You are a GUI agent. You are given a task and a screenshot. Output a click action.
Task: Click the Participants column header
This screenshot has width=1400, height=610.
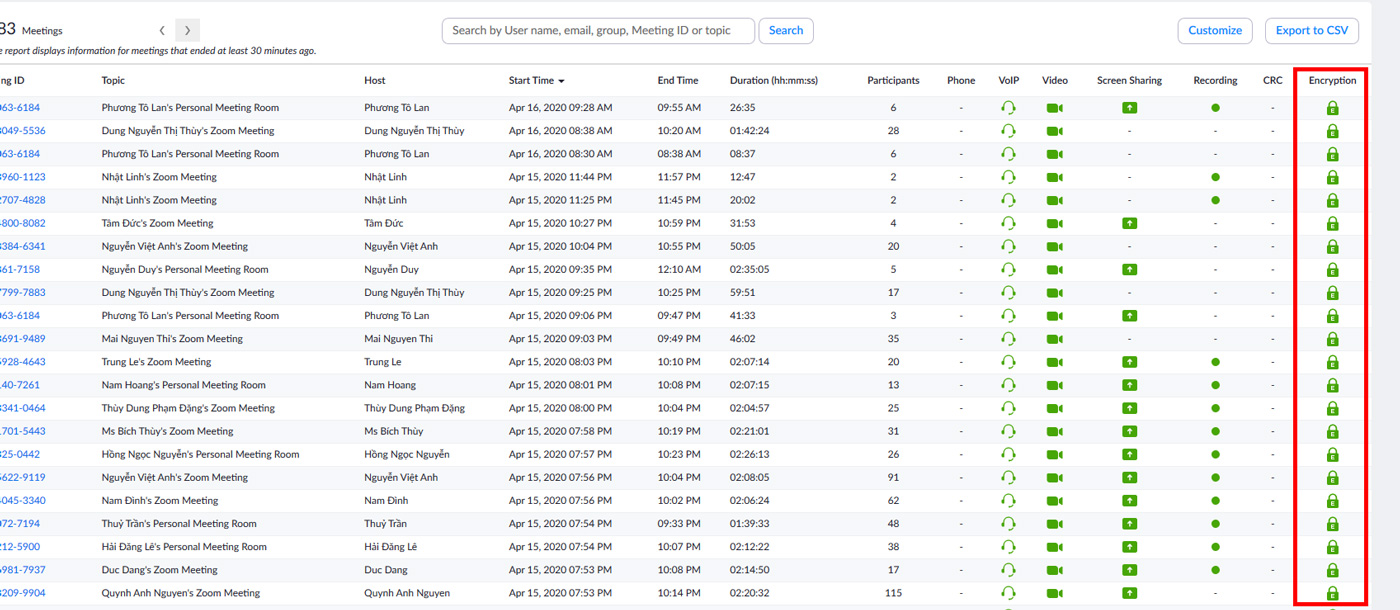point(892,81)
